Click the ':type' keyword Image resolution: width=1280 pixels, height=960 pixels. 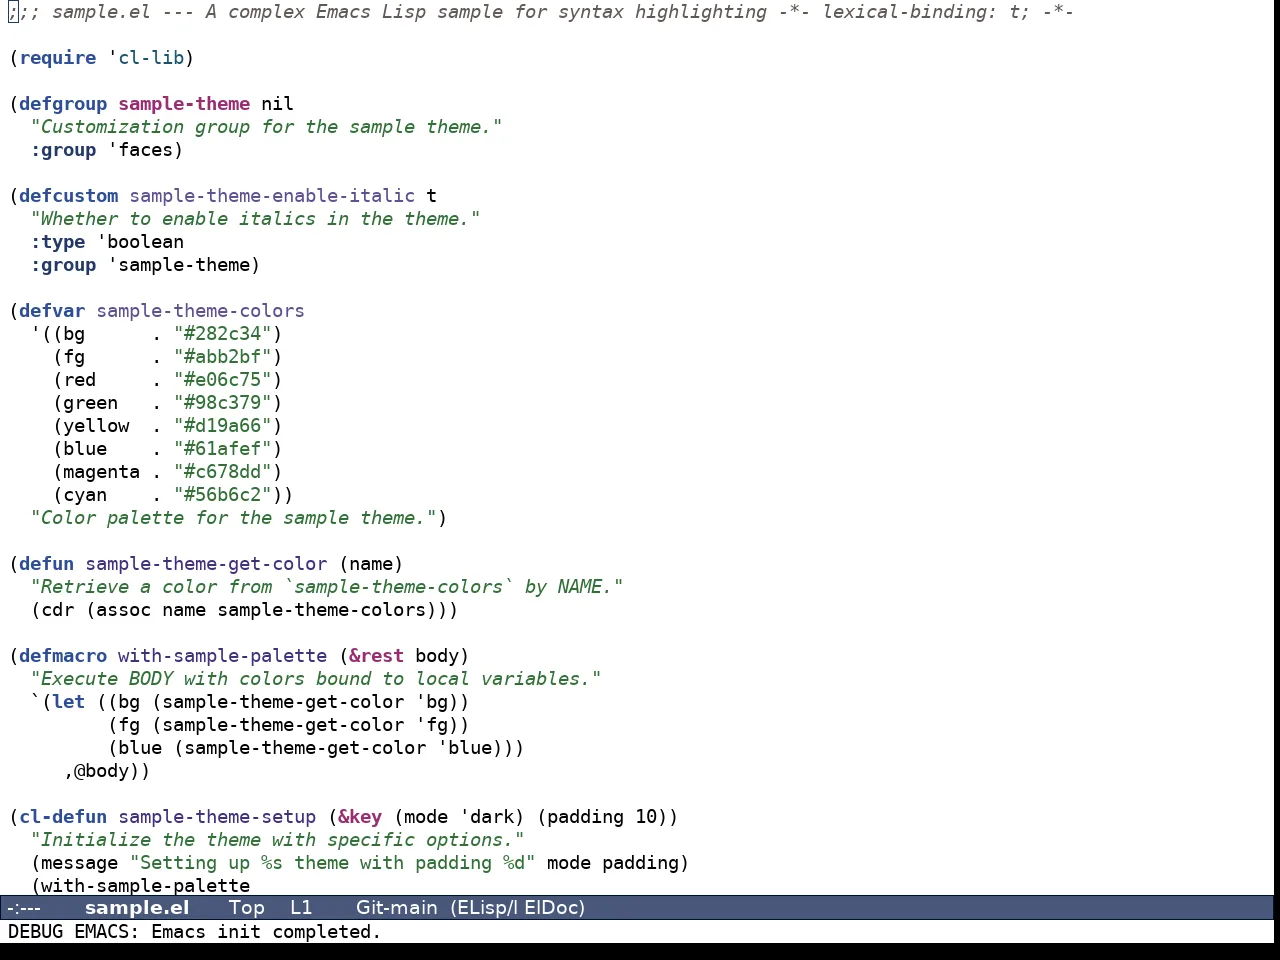[58, 242]
